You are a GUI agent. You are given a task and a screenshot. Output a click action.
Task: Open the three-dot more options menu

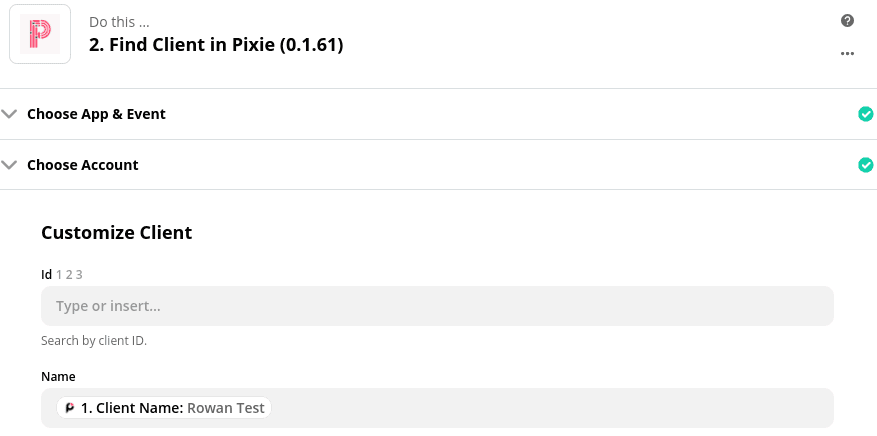click(x=848, y=53)
